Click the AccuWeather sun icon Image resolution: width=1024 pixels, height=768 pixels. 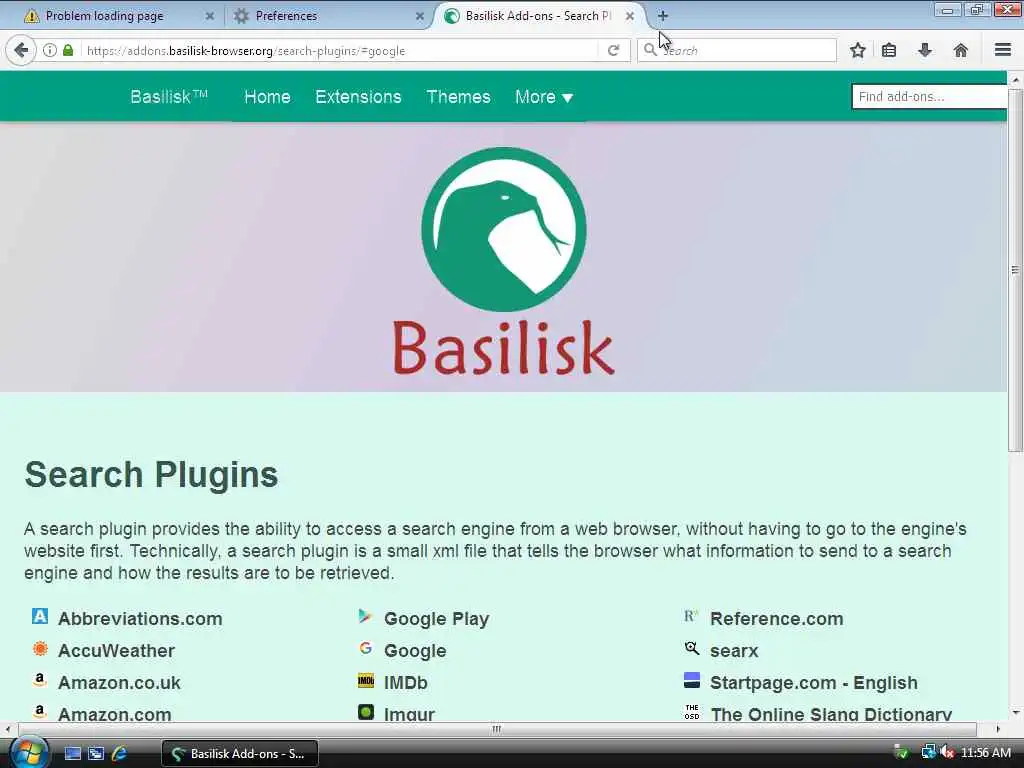40,648
